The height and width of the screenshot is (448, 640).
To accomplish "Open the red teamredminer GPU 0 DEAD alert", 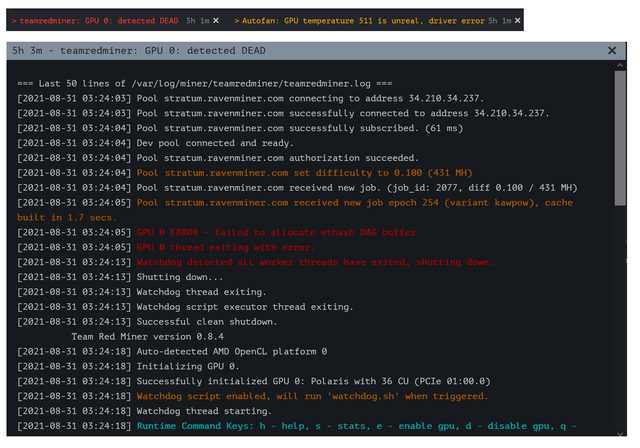I will 99,21.
